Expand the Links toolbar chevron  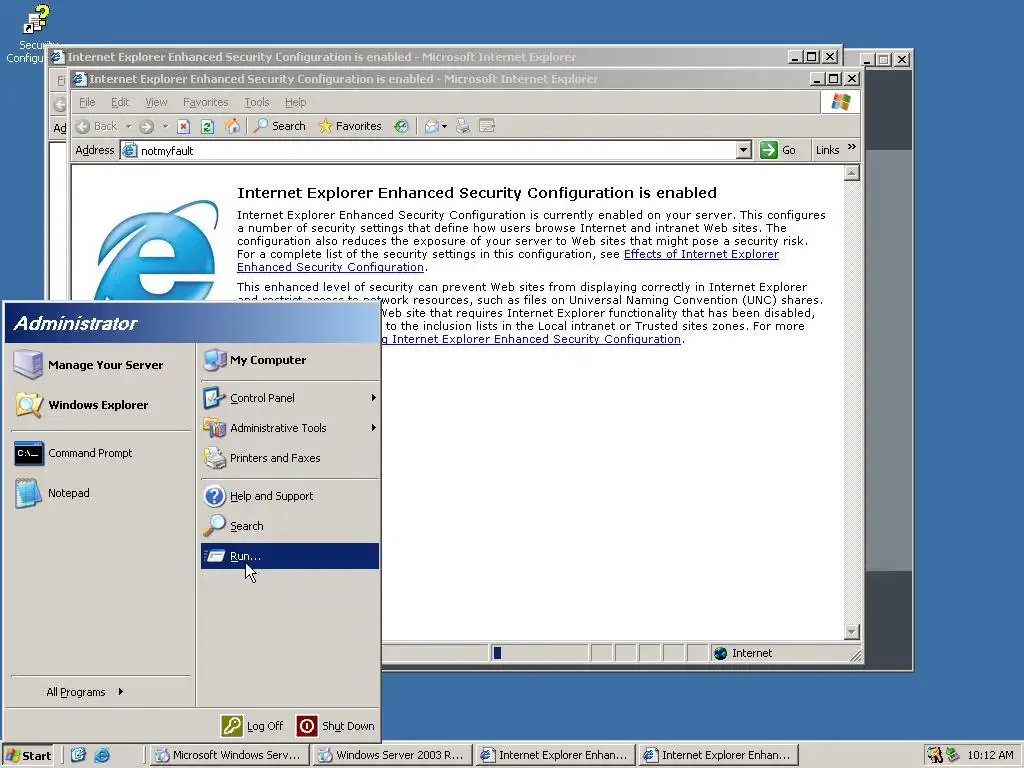[x=852, y=148]
